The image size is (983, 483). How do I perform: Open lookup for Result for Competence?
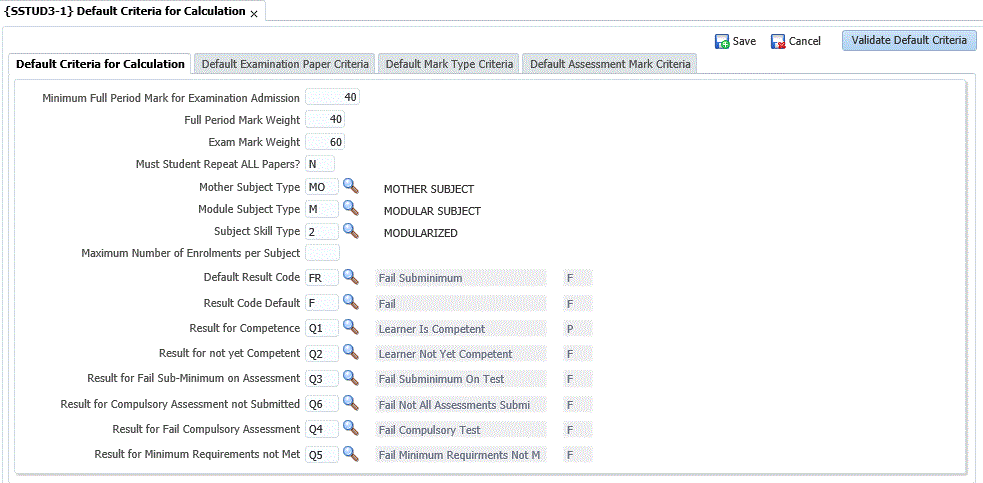point(350,327)
